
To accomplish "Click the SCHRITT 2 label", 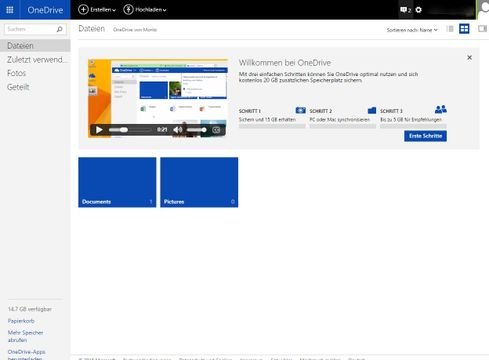I will (x=321, y=111).
